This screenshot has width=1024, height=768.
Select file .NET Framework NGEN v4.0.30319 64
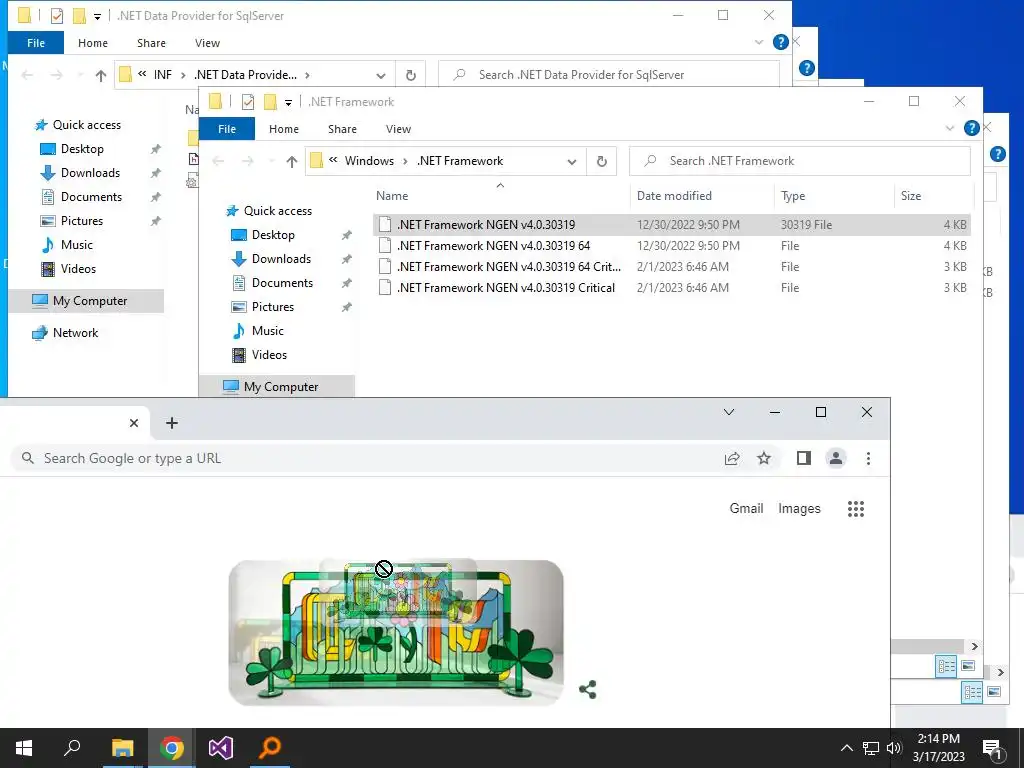pos(671,246)
